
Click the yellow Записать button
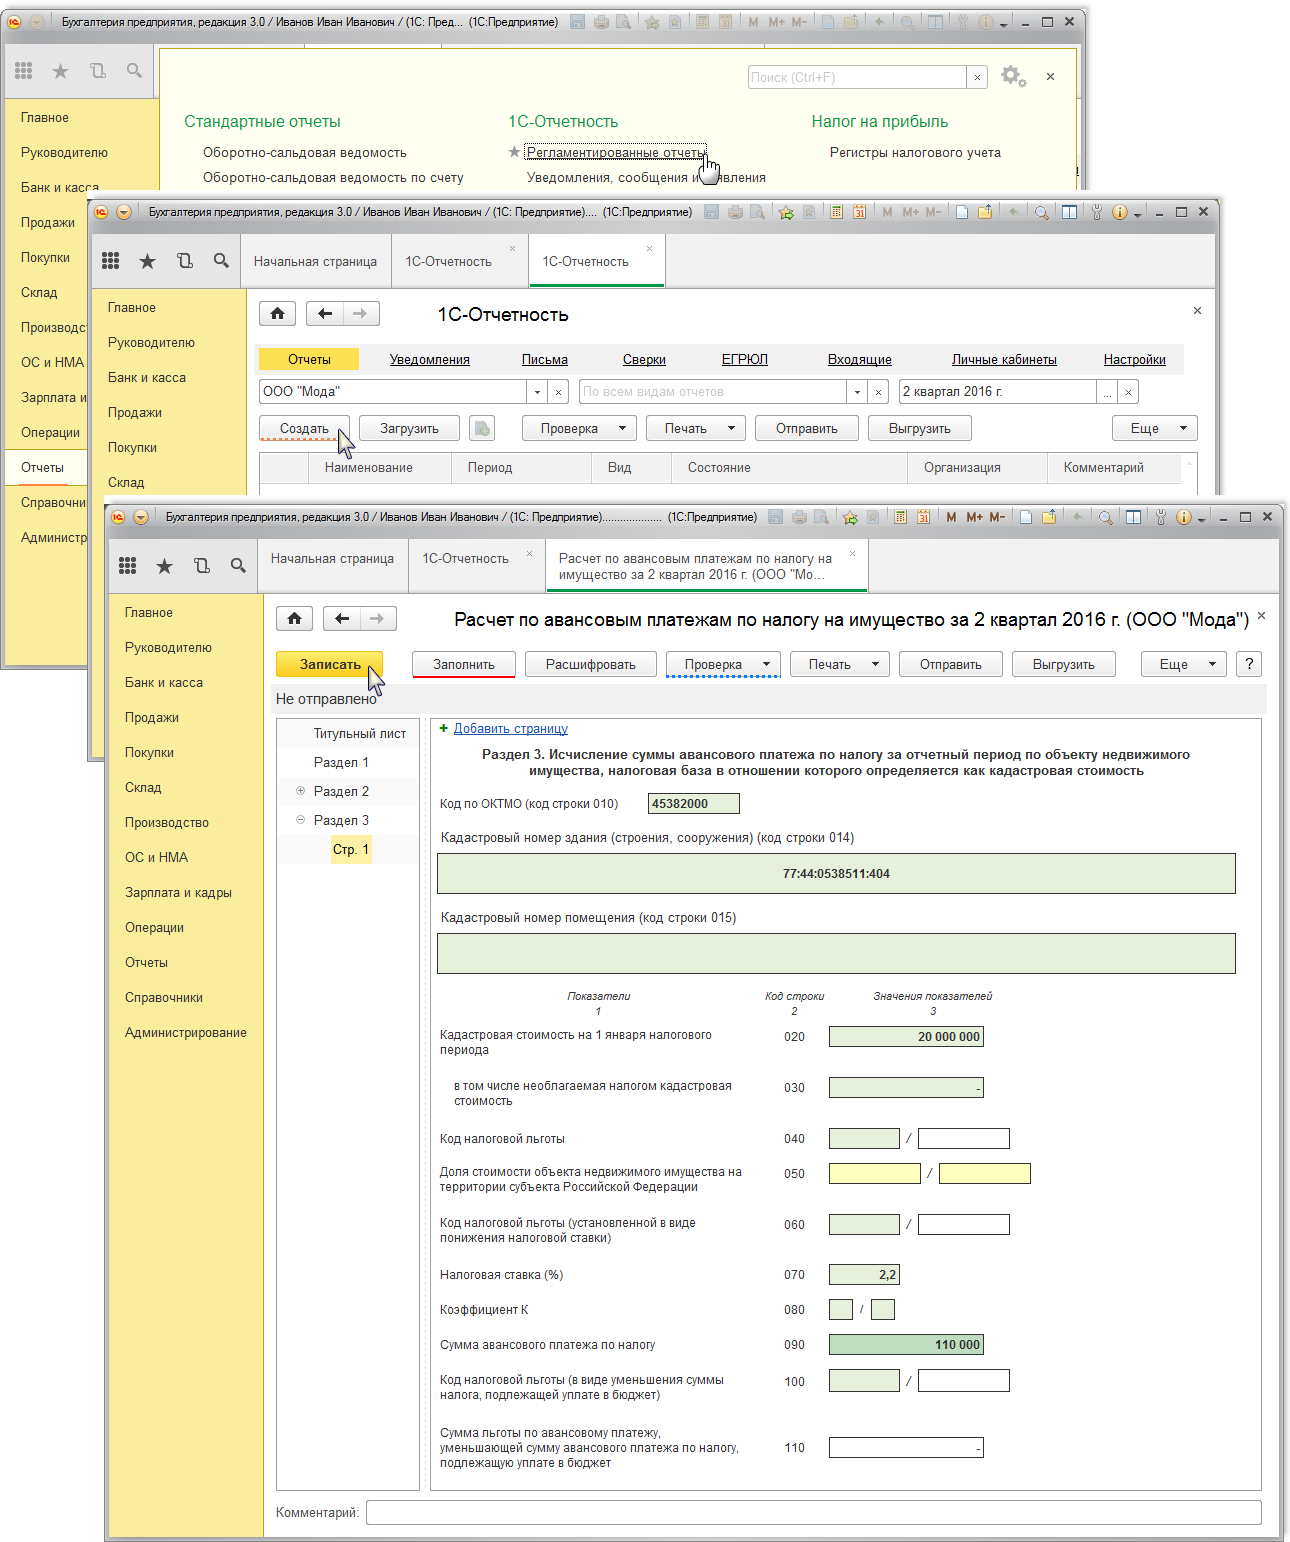click(x=329, y=664)
